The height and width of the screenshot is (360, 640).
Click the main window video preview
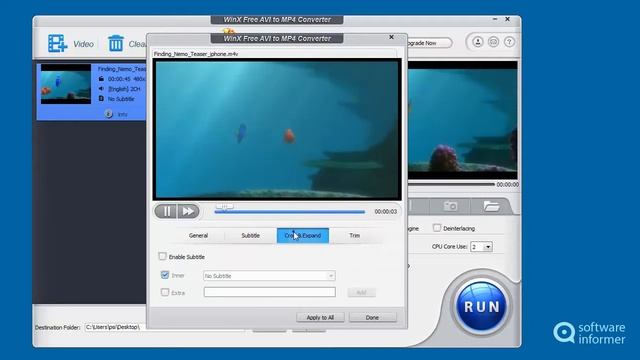[x=463, y=120]
